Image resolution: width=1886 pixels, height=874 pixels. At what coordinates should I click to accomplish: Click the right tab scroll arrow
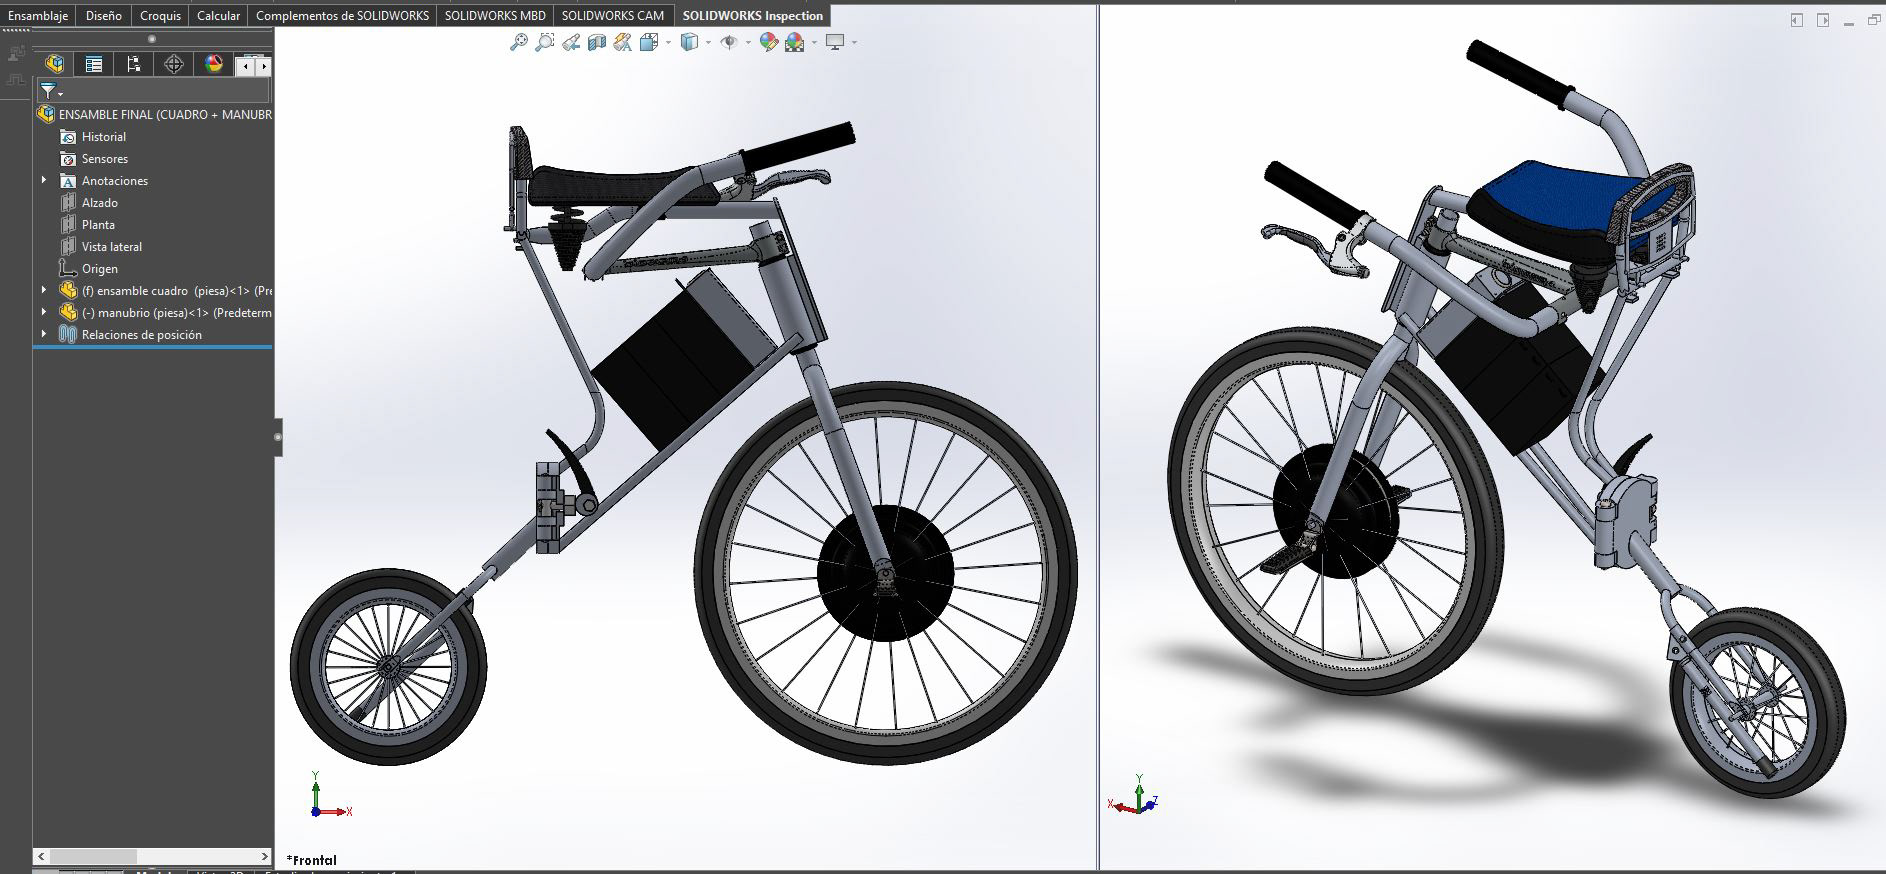click(263, 66)
